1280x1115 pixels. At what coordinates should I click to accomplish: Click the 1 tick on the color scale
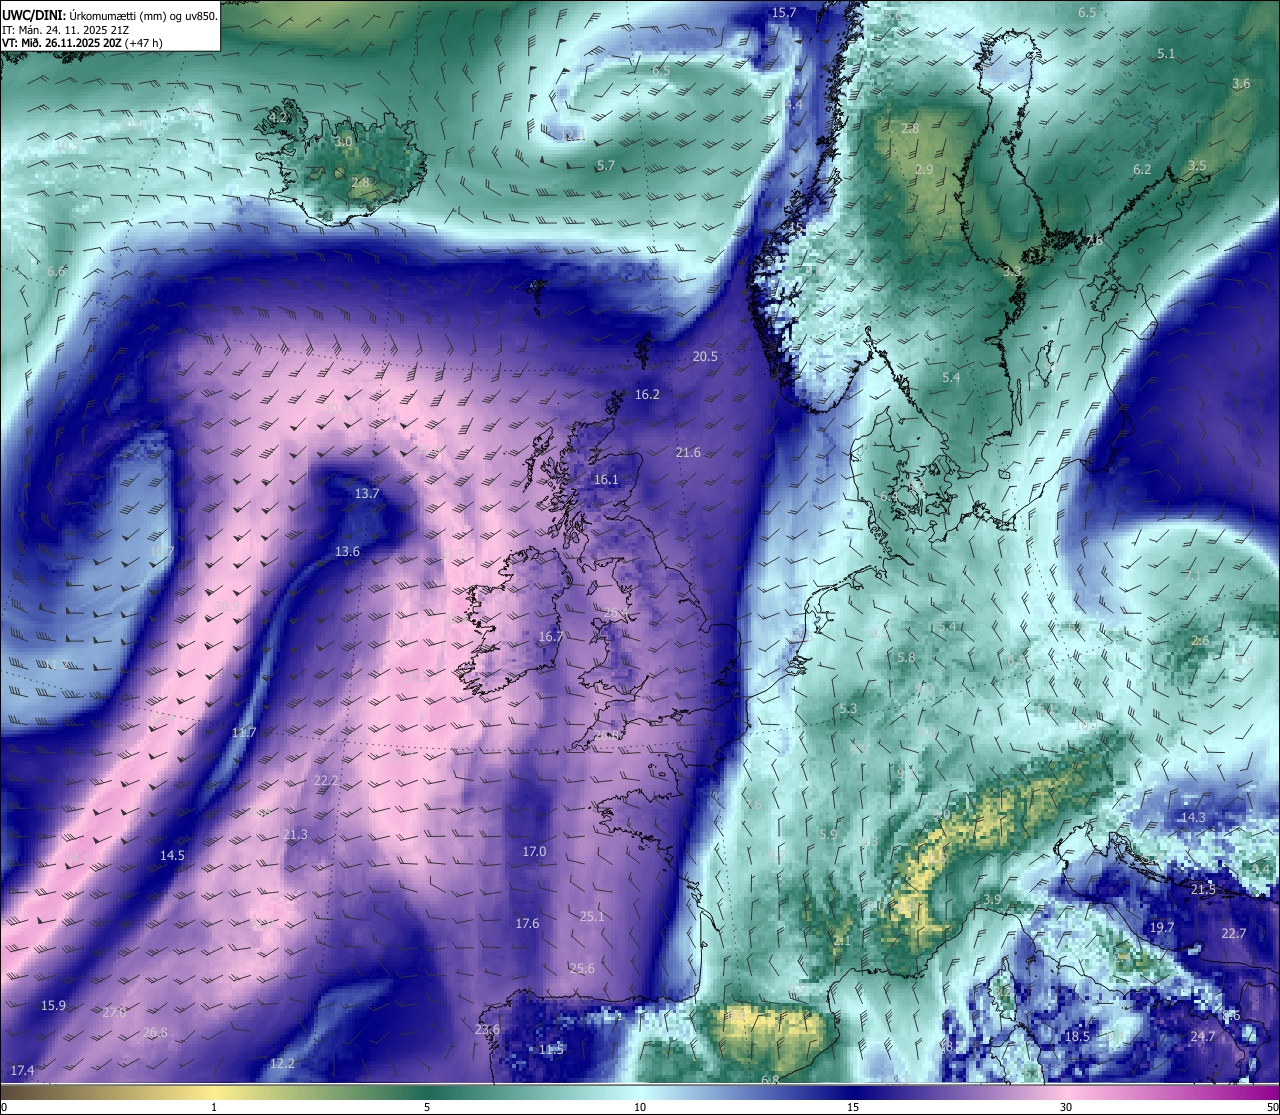point(214,1107)
